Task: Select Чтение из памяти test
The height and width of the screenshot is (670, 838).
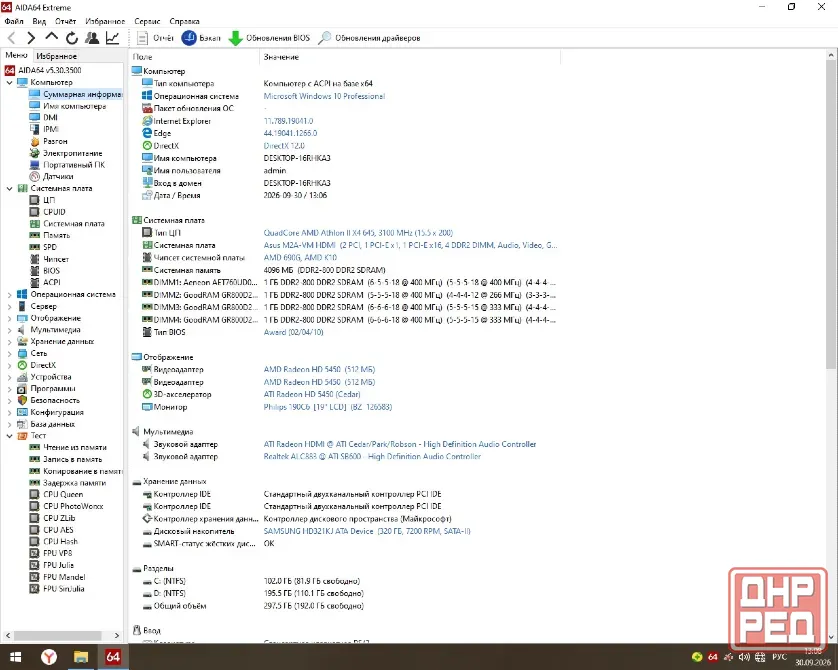Action: [75, 447]
